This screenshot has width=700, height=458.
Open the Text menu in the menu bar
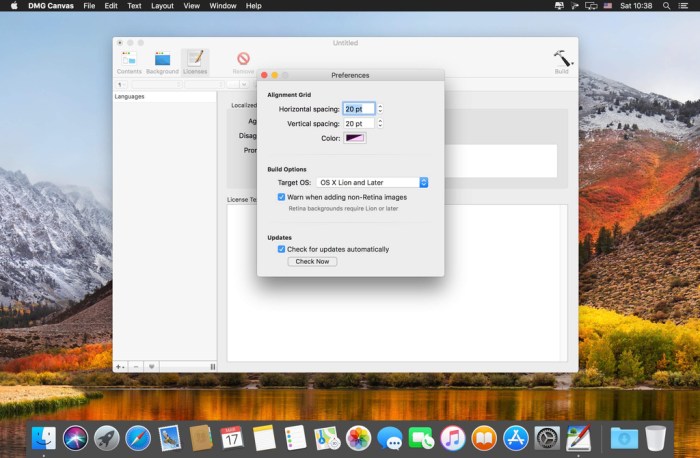coord(134,6)
